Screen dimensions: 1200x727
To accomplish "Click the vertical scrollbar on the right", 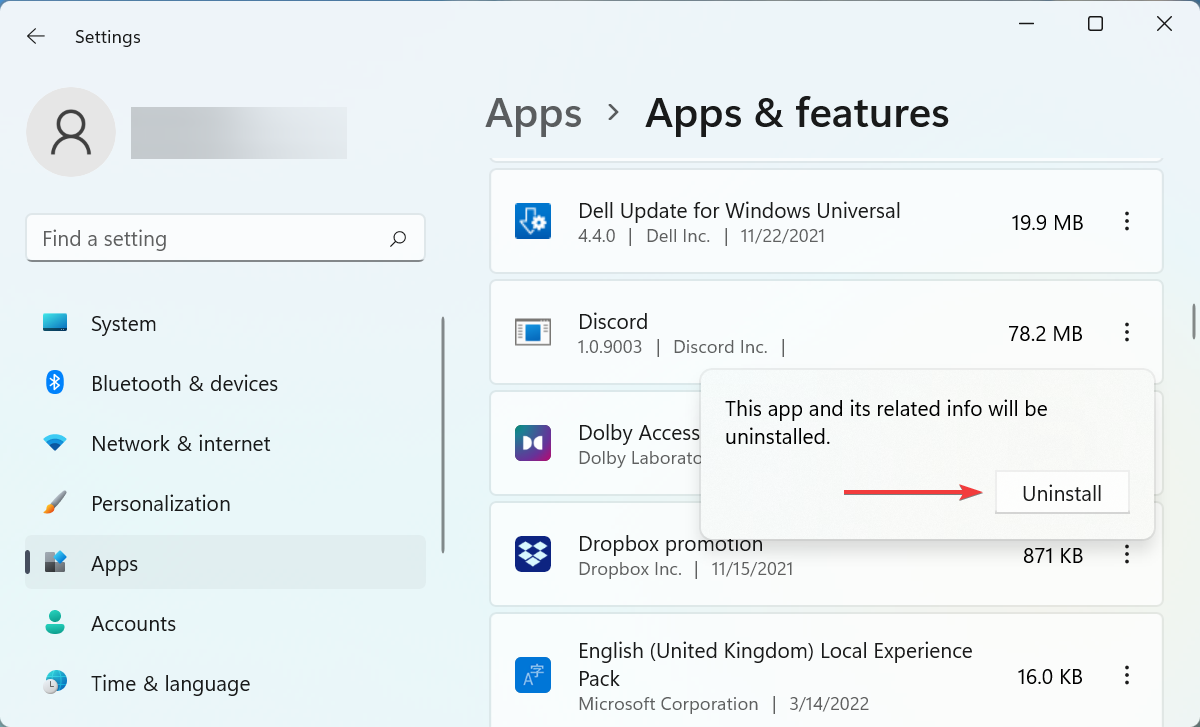I will tap(1192, 320).
